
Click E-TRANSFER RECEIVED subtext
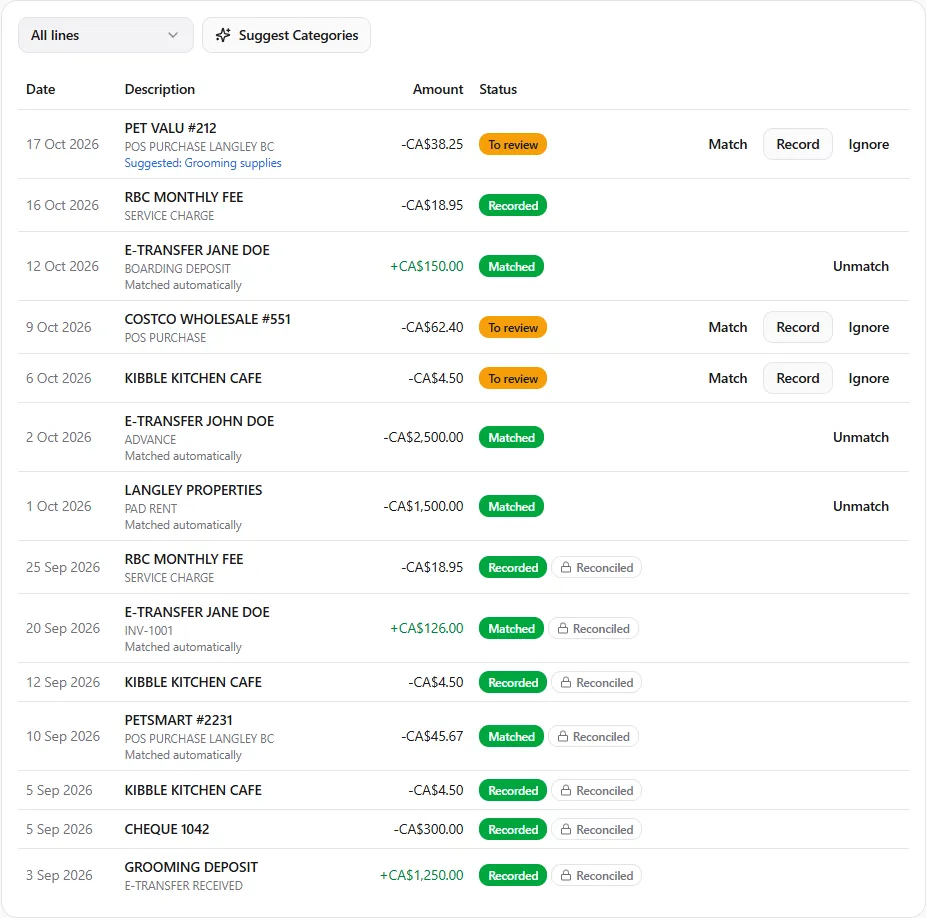pyautogui.click(x=183, y=886)
